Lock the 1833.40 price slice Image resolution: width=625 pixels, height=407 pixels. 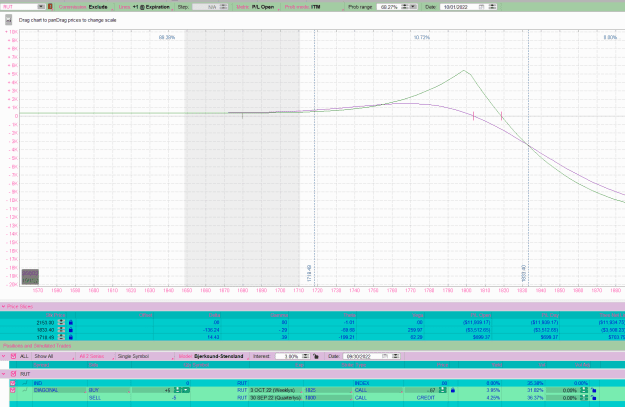(71, 330)
